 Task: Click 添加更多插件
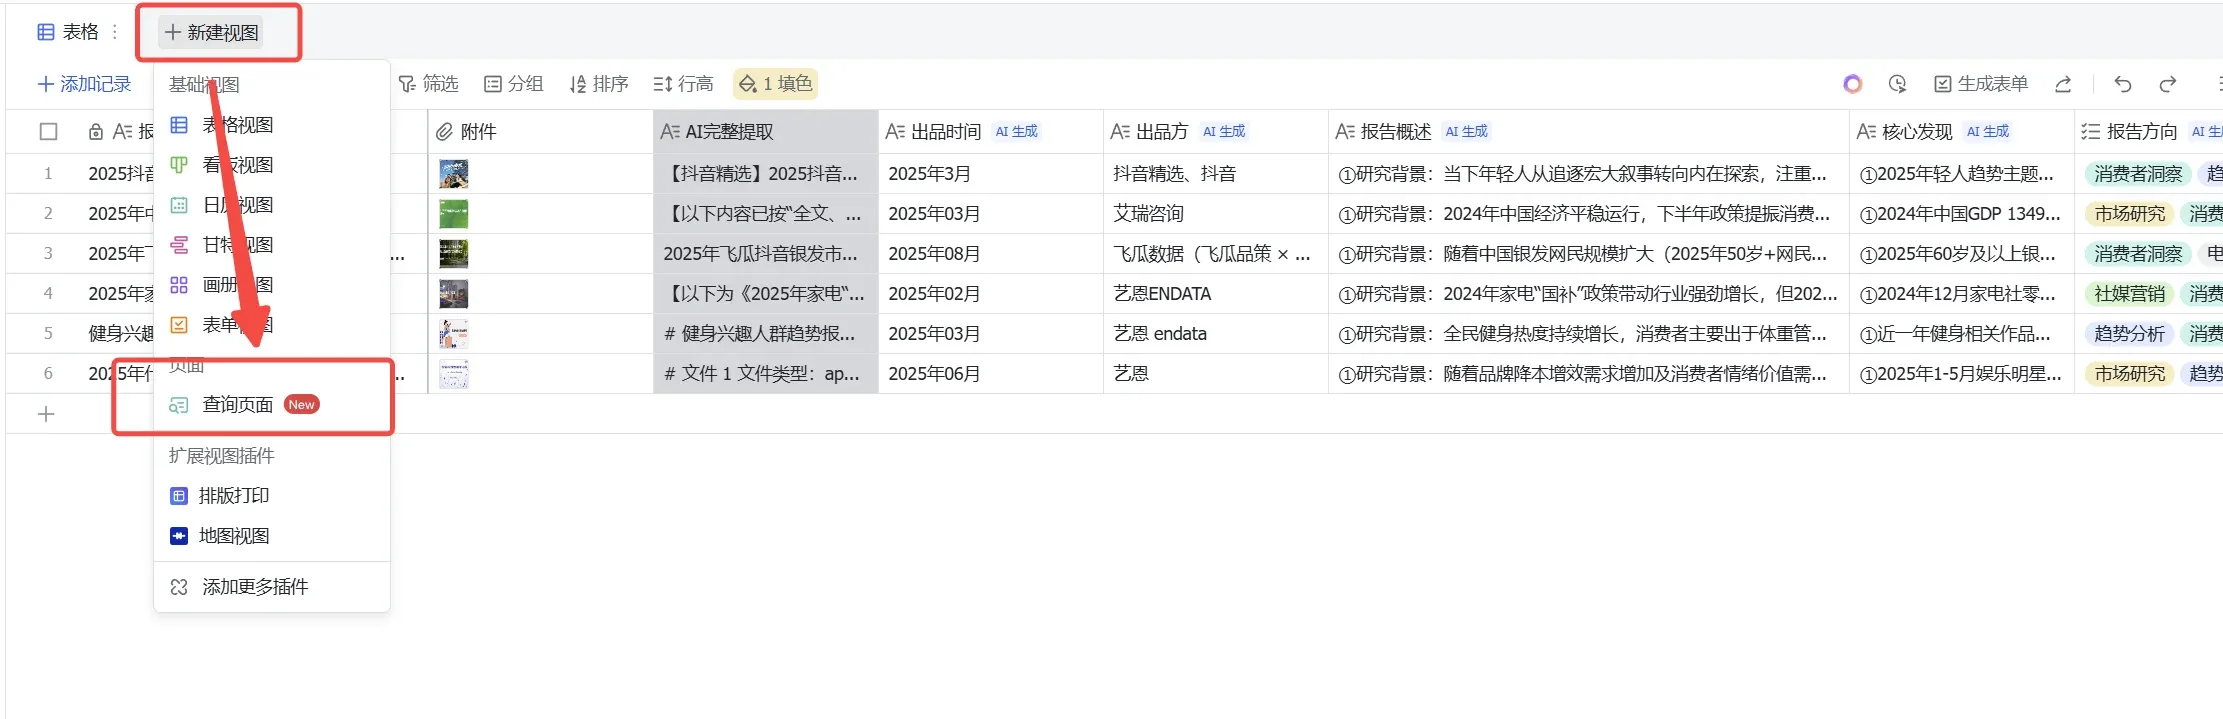point(271,587)
